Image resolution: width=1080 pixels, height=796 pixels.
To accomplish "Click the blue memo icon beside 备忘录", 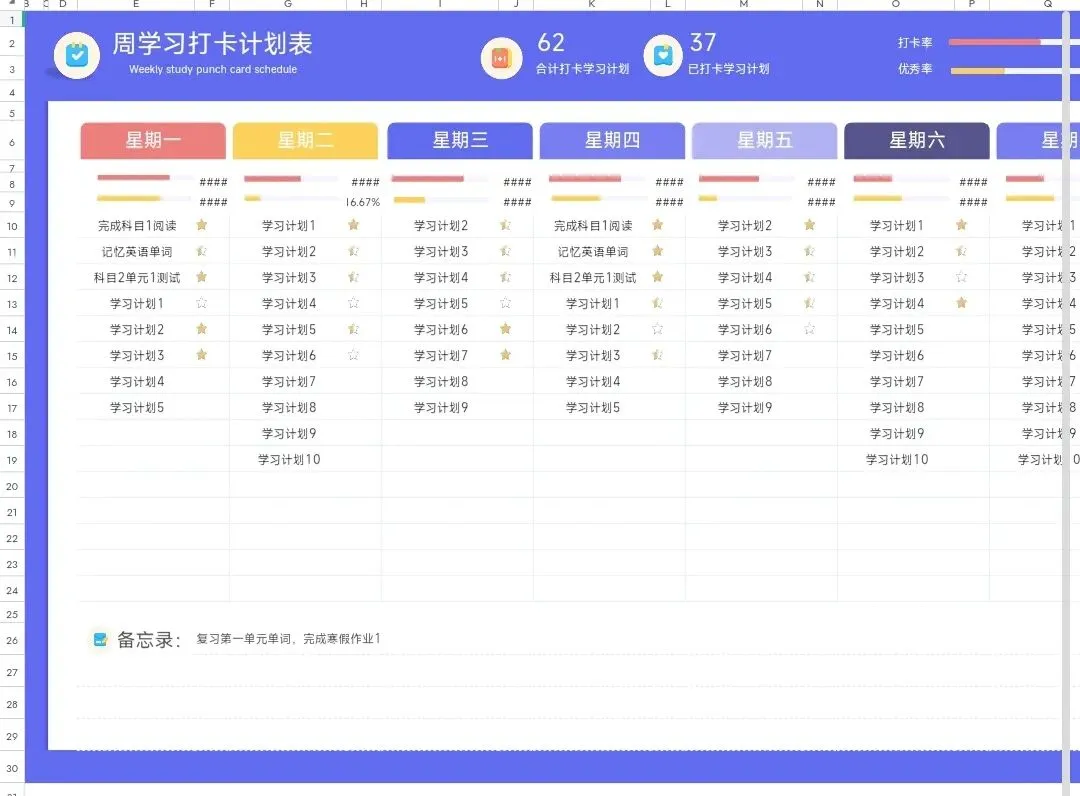I will [100, 640].
